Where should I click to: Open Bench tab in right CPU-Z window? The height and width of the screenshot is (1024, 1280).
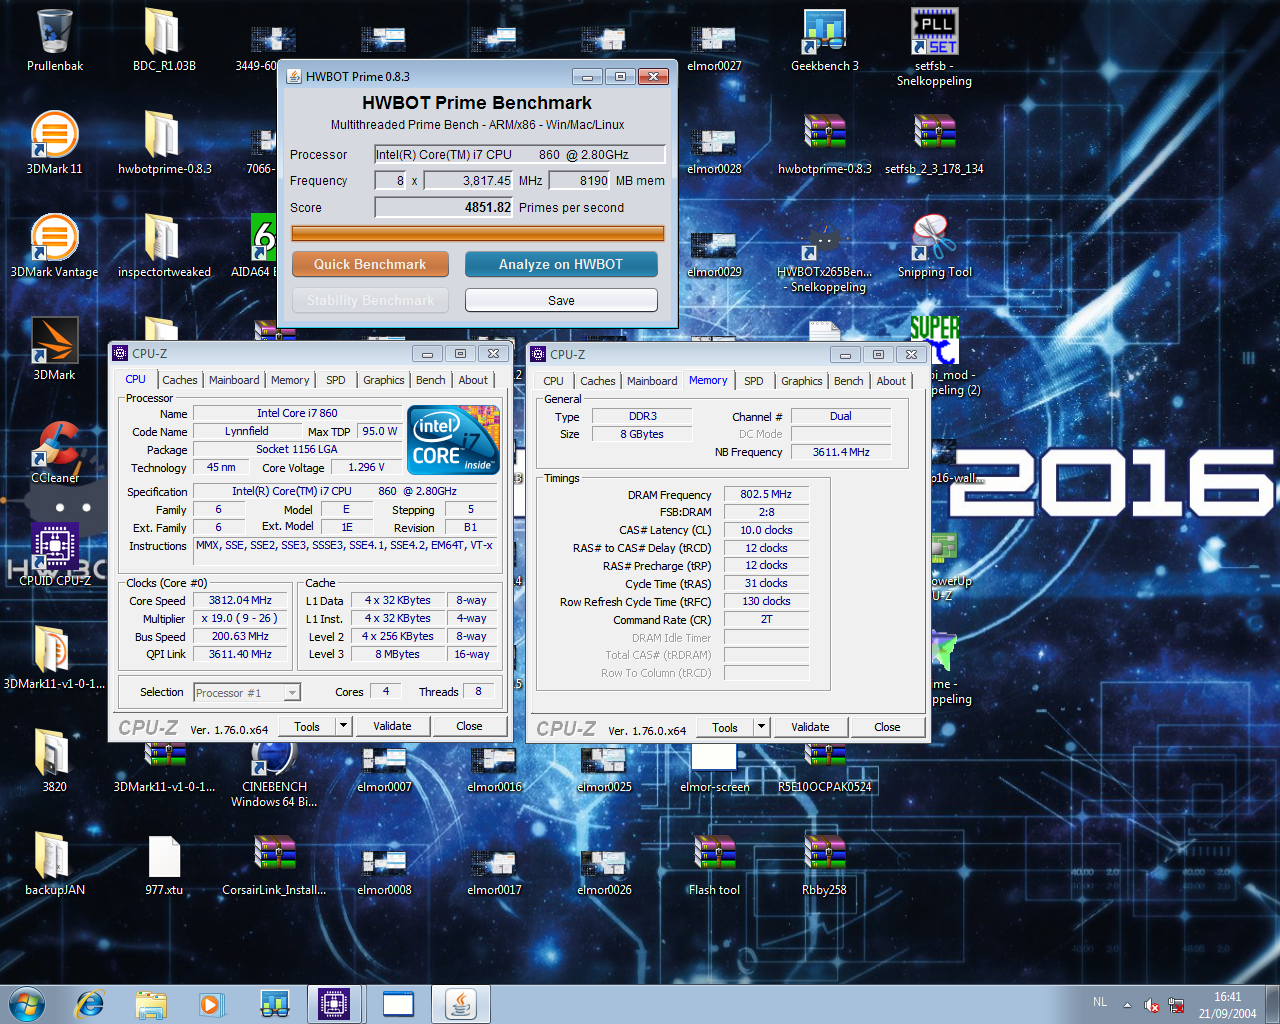pyautogui.click(x=848, y=381)
